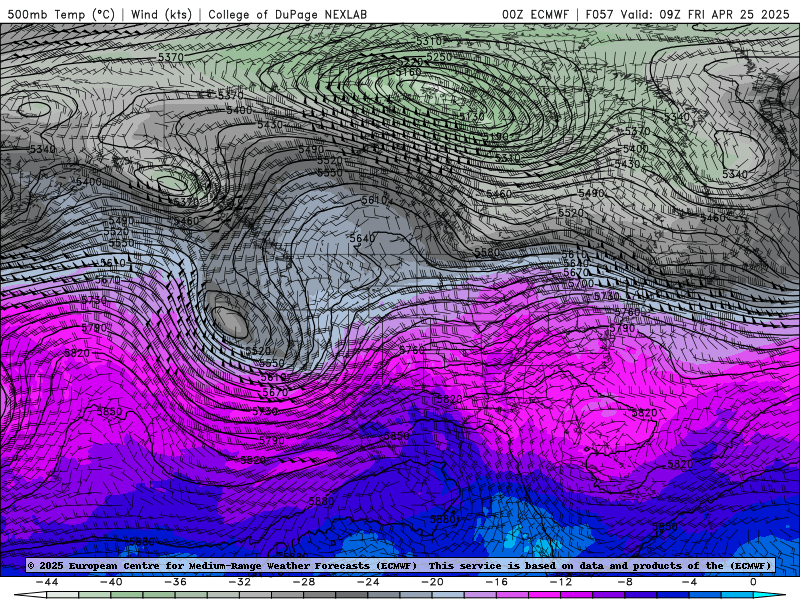Image resolution: width=800 pixels, height=600 pixels.
Task: Click the -32 color scale label
Action: pos(240,582)
